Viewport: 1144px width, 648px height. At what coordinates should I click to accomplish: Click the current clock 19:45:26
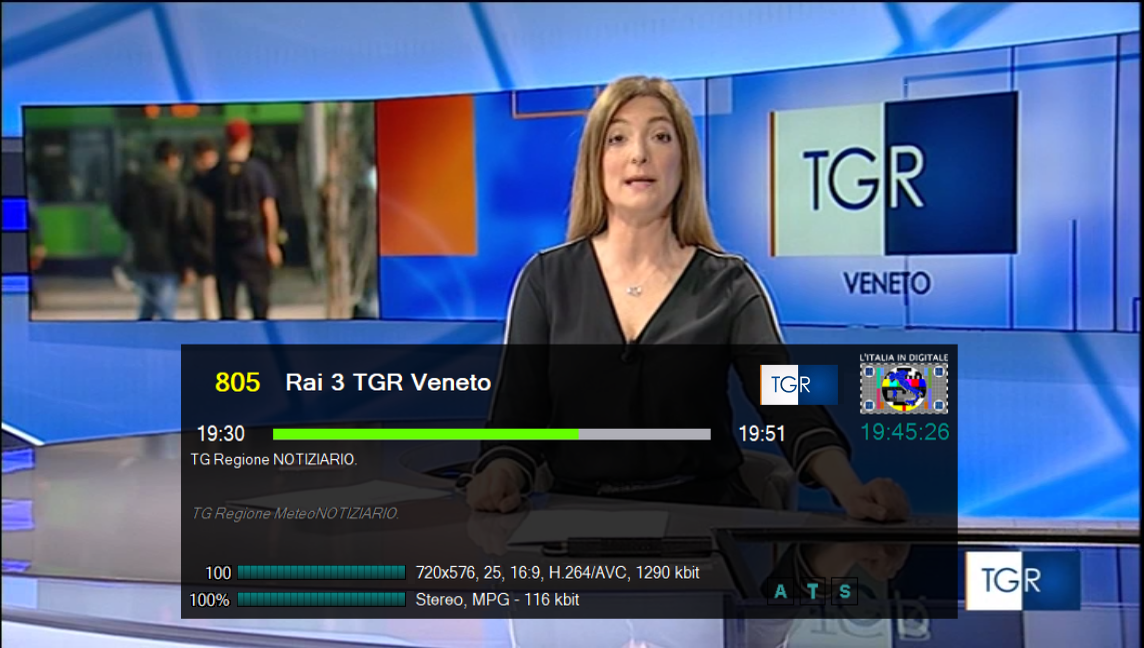tap(904, 432)
